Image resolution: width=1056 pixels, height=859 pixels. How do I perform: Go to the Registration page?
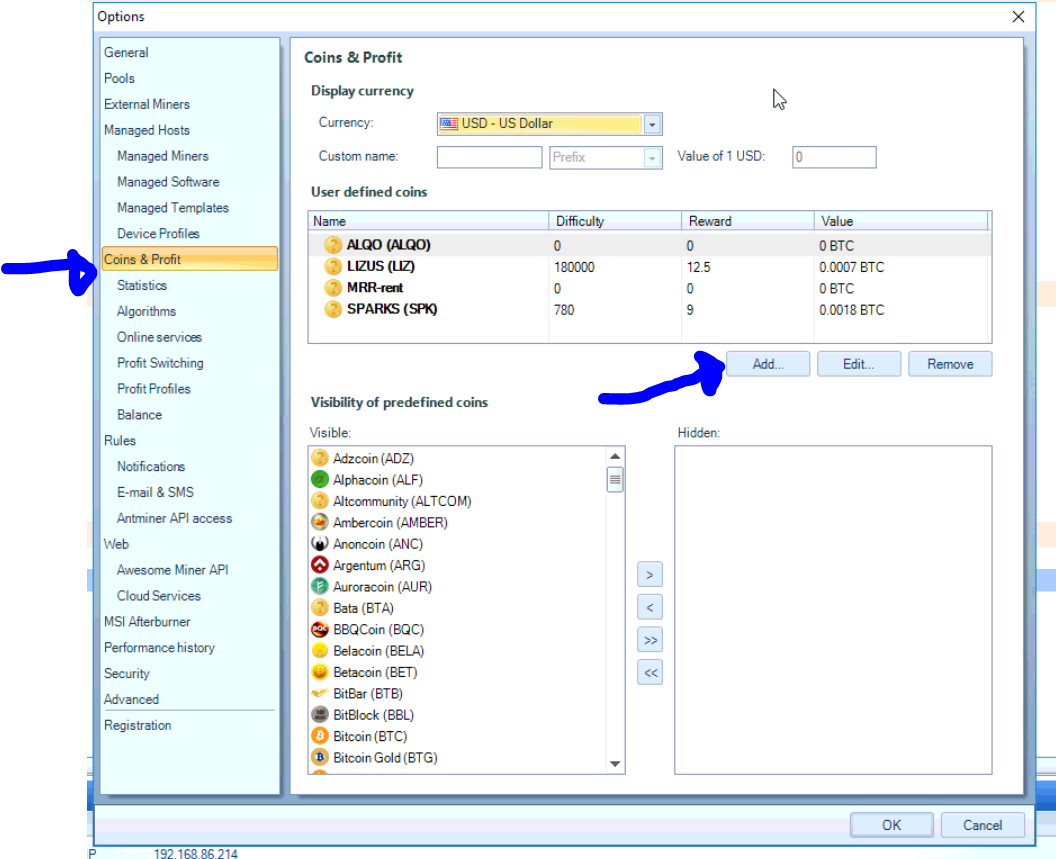[x=137, y=726]
